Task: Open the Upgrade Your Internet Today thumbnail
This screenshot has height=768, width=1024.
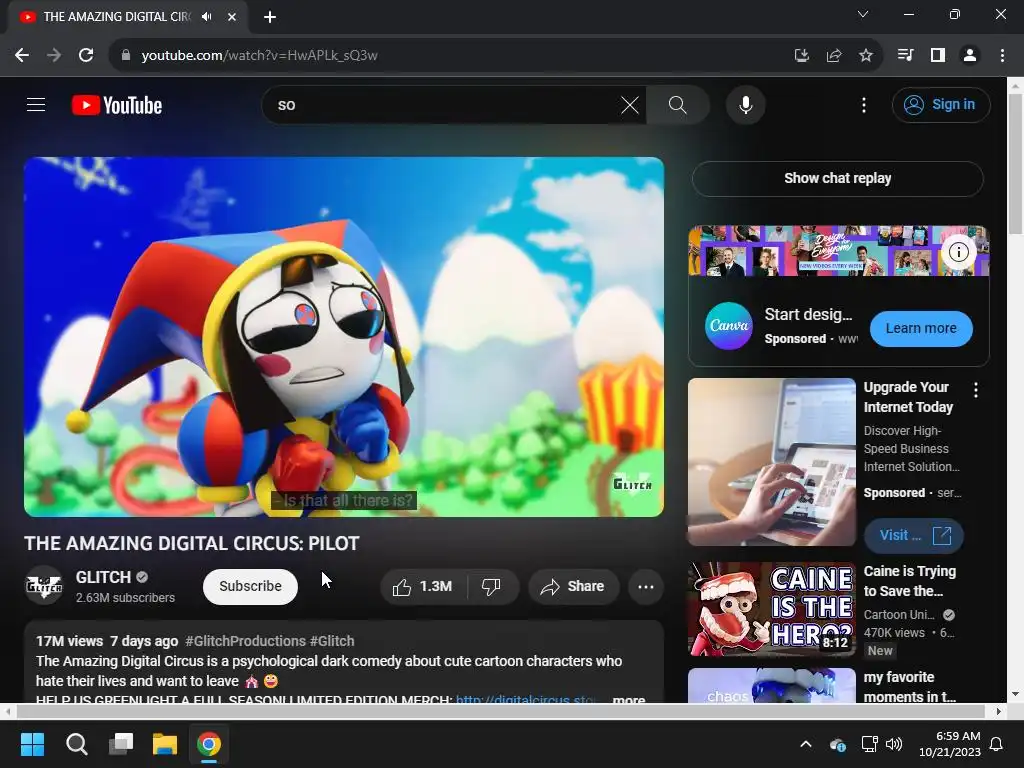Action: [772, 462]
